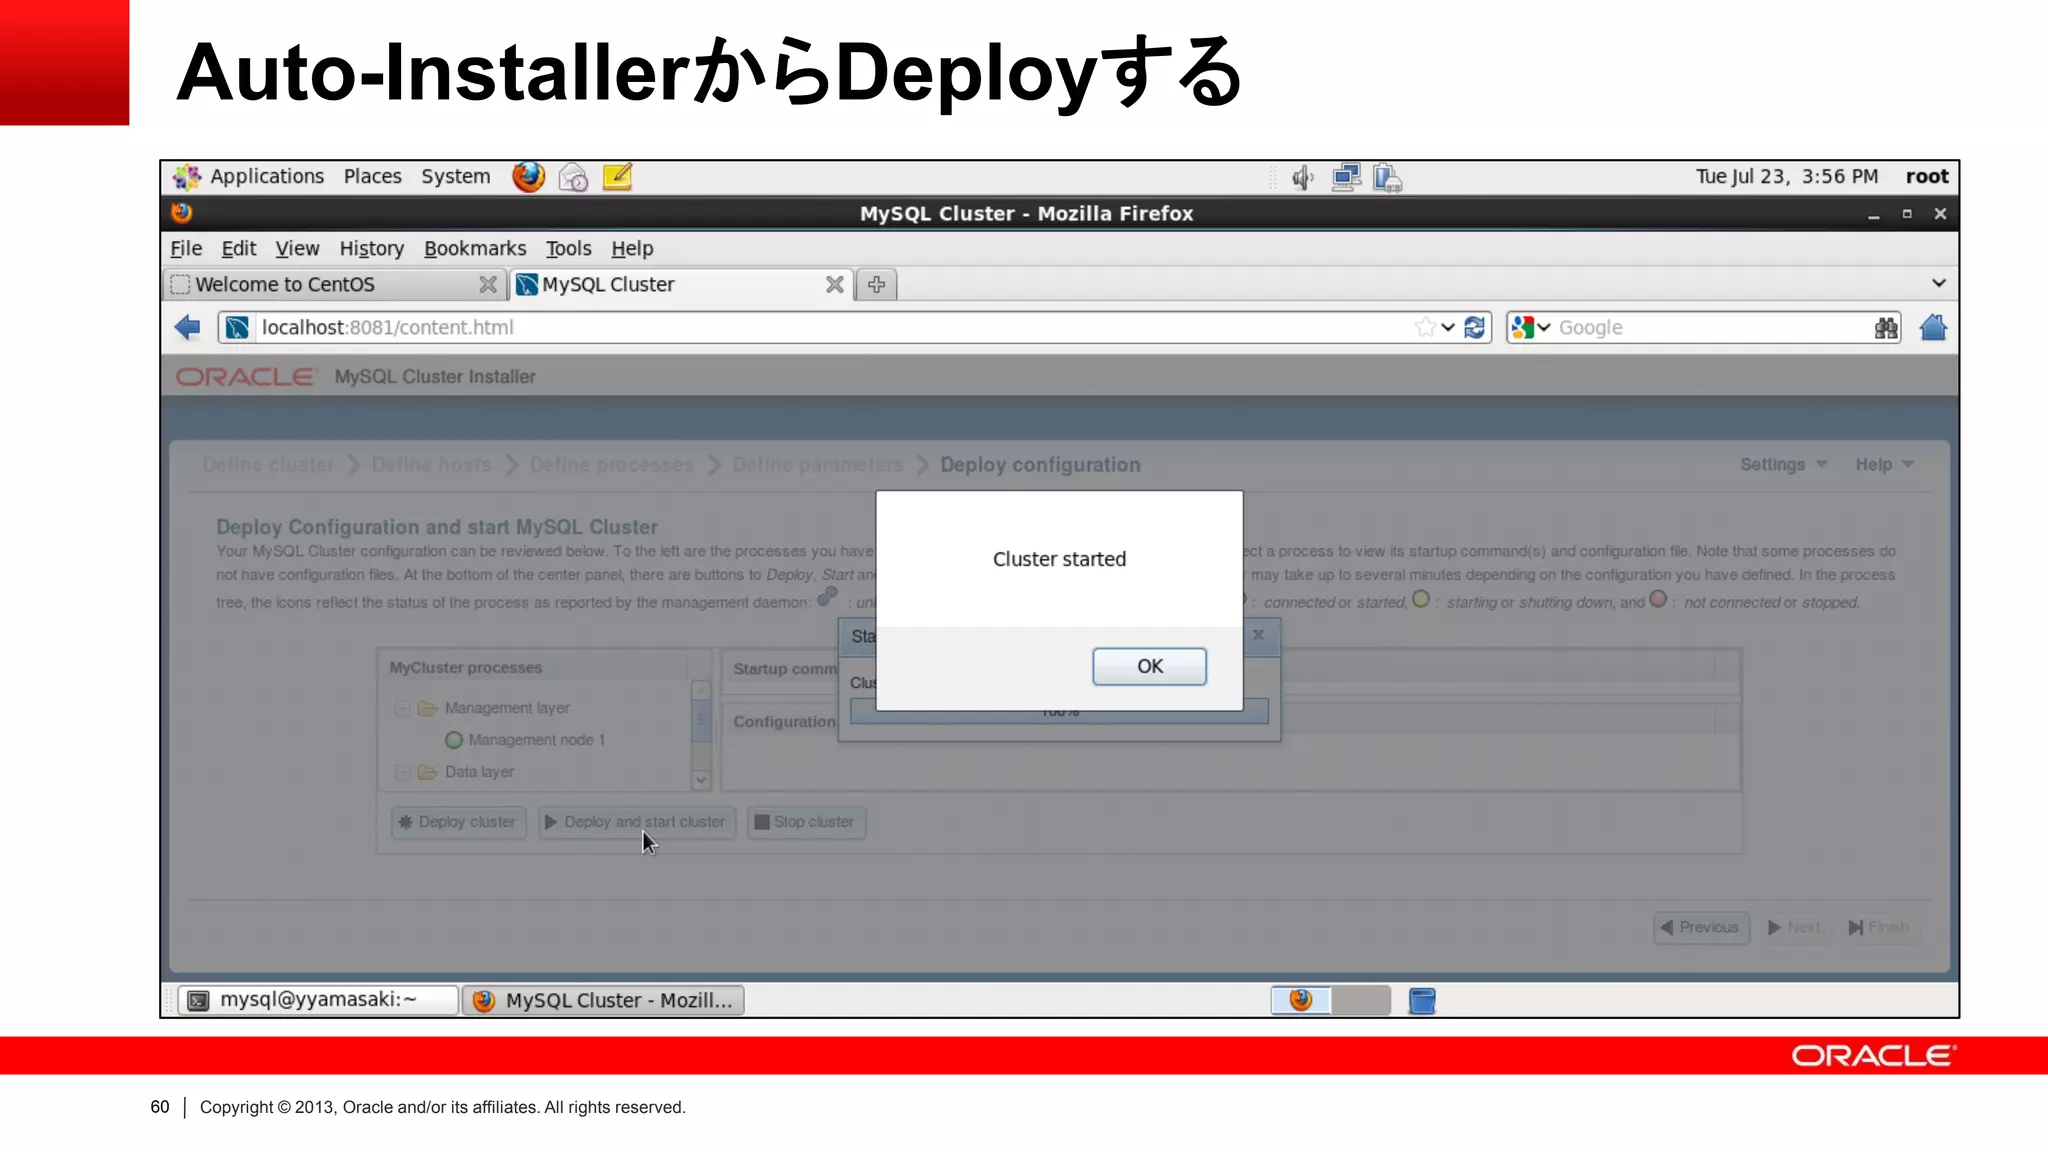Image resolution: width=2048 pixels, height=1152 pixels.
Task: Click the Firefox window menu icon in title bar
Action: tap(181, 213)
